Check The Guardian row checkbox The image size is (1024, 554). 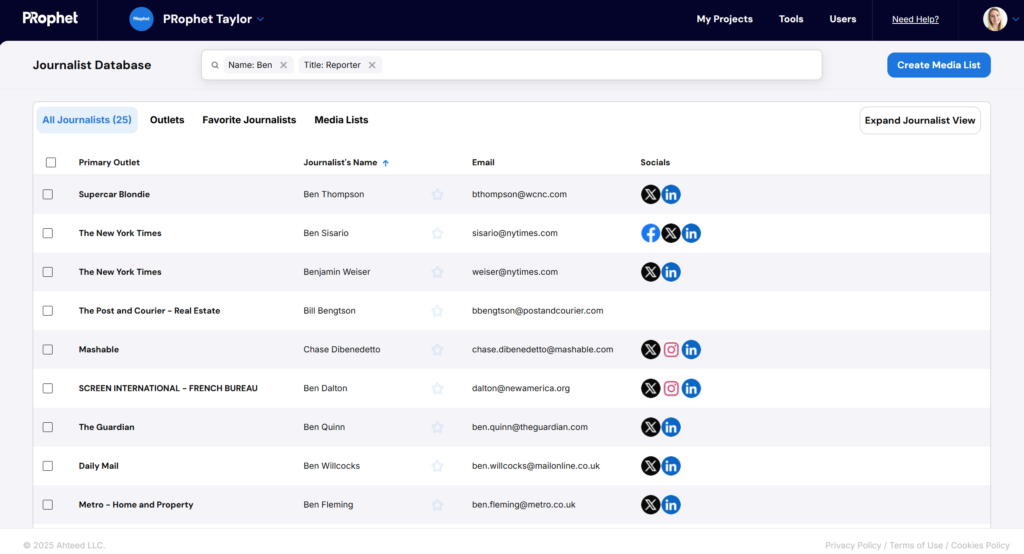pyautogui.click(x=48, y=427)
